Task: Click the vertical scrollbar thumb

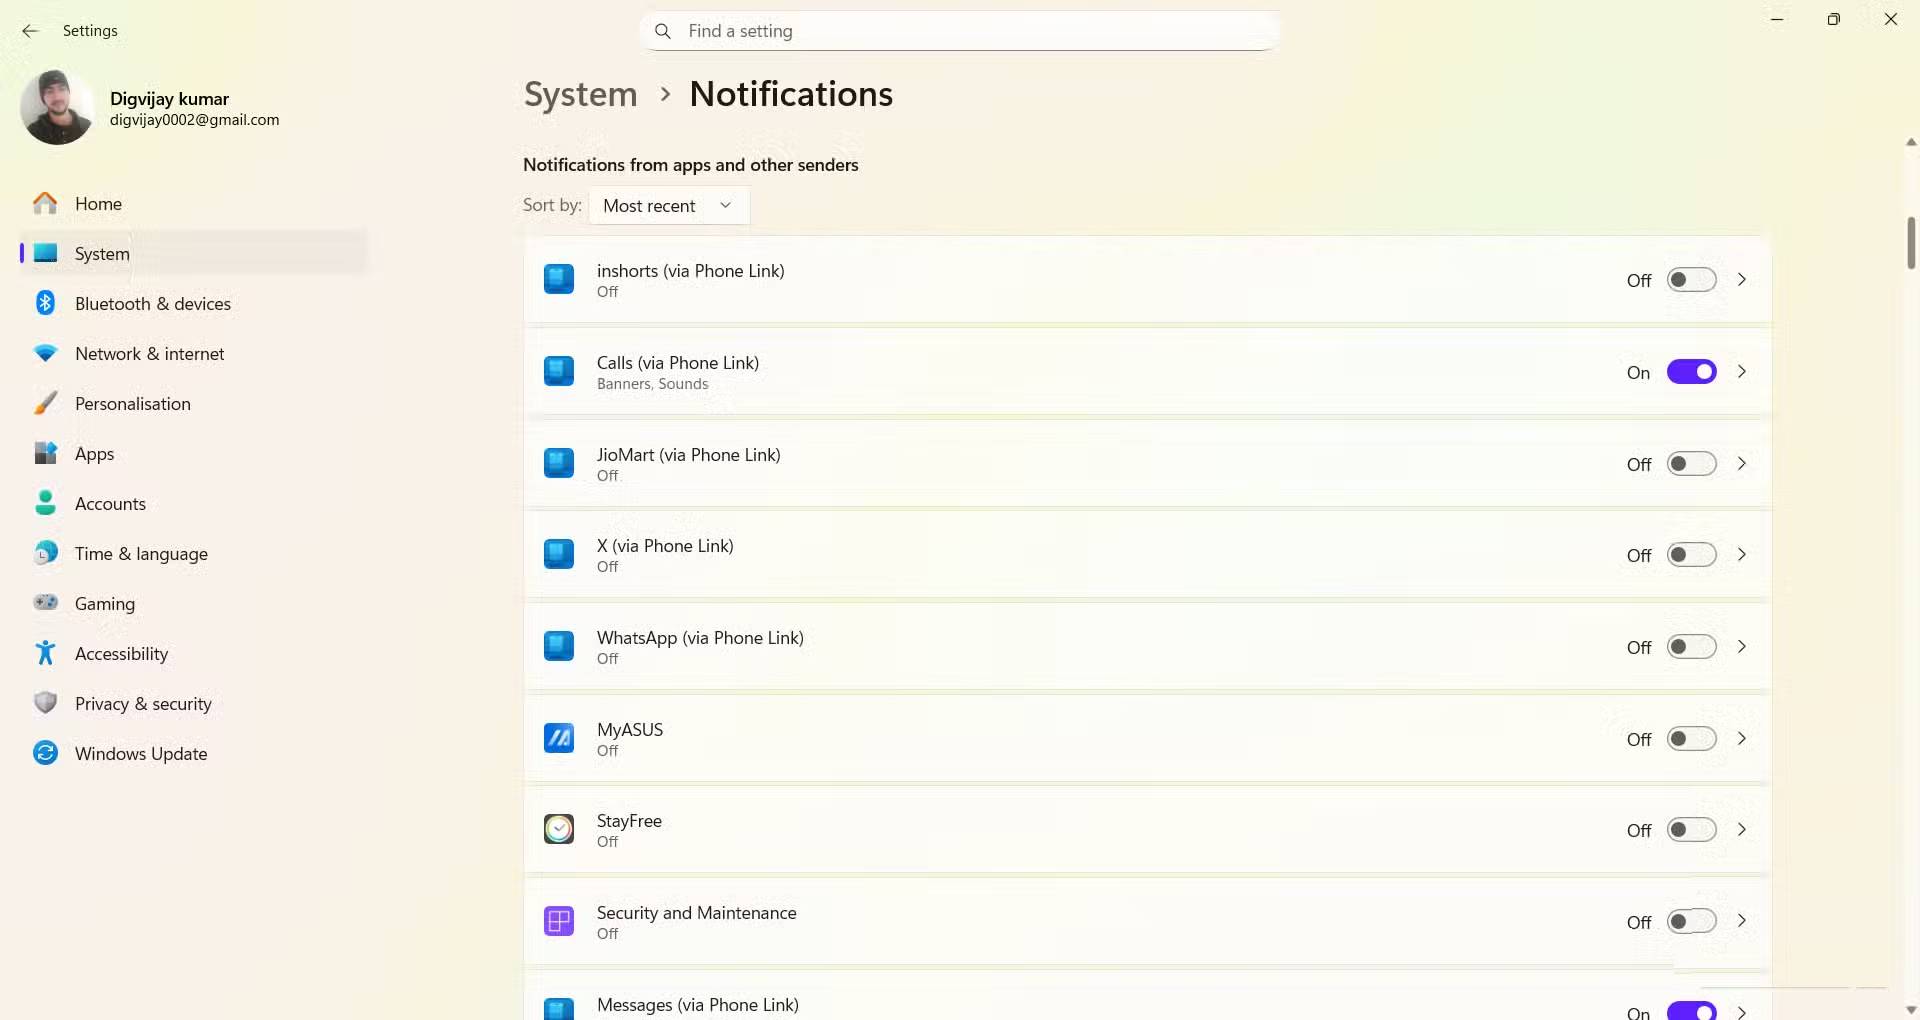Action: coord(1911,243)
